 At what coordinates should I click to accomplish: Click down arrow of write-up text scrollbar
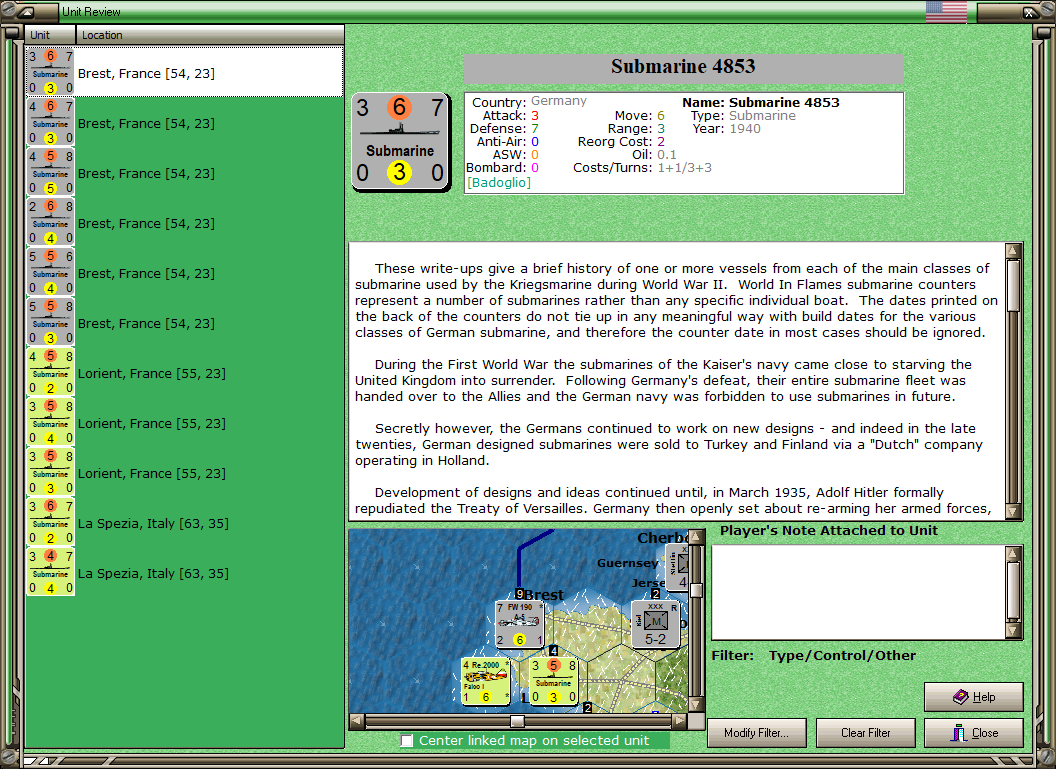click(1013, 512)
